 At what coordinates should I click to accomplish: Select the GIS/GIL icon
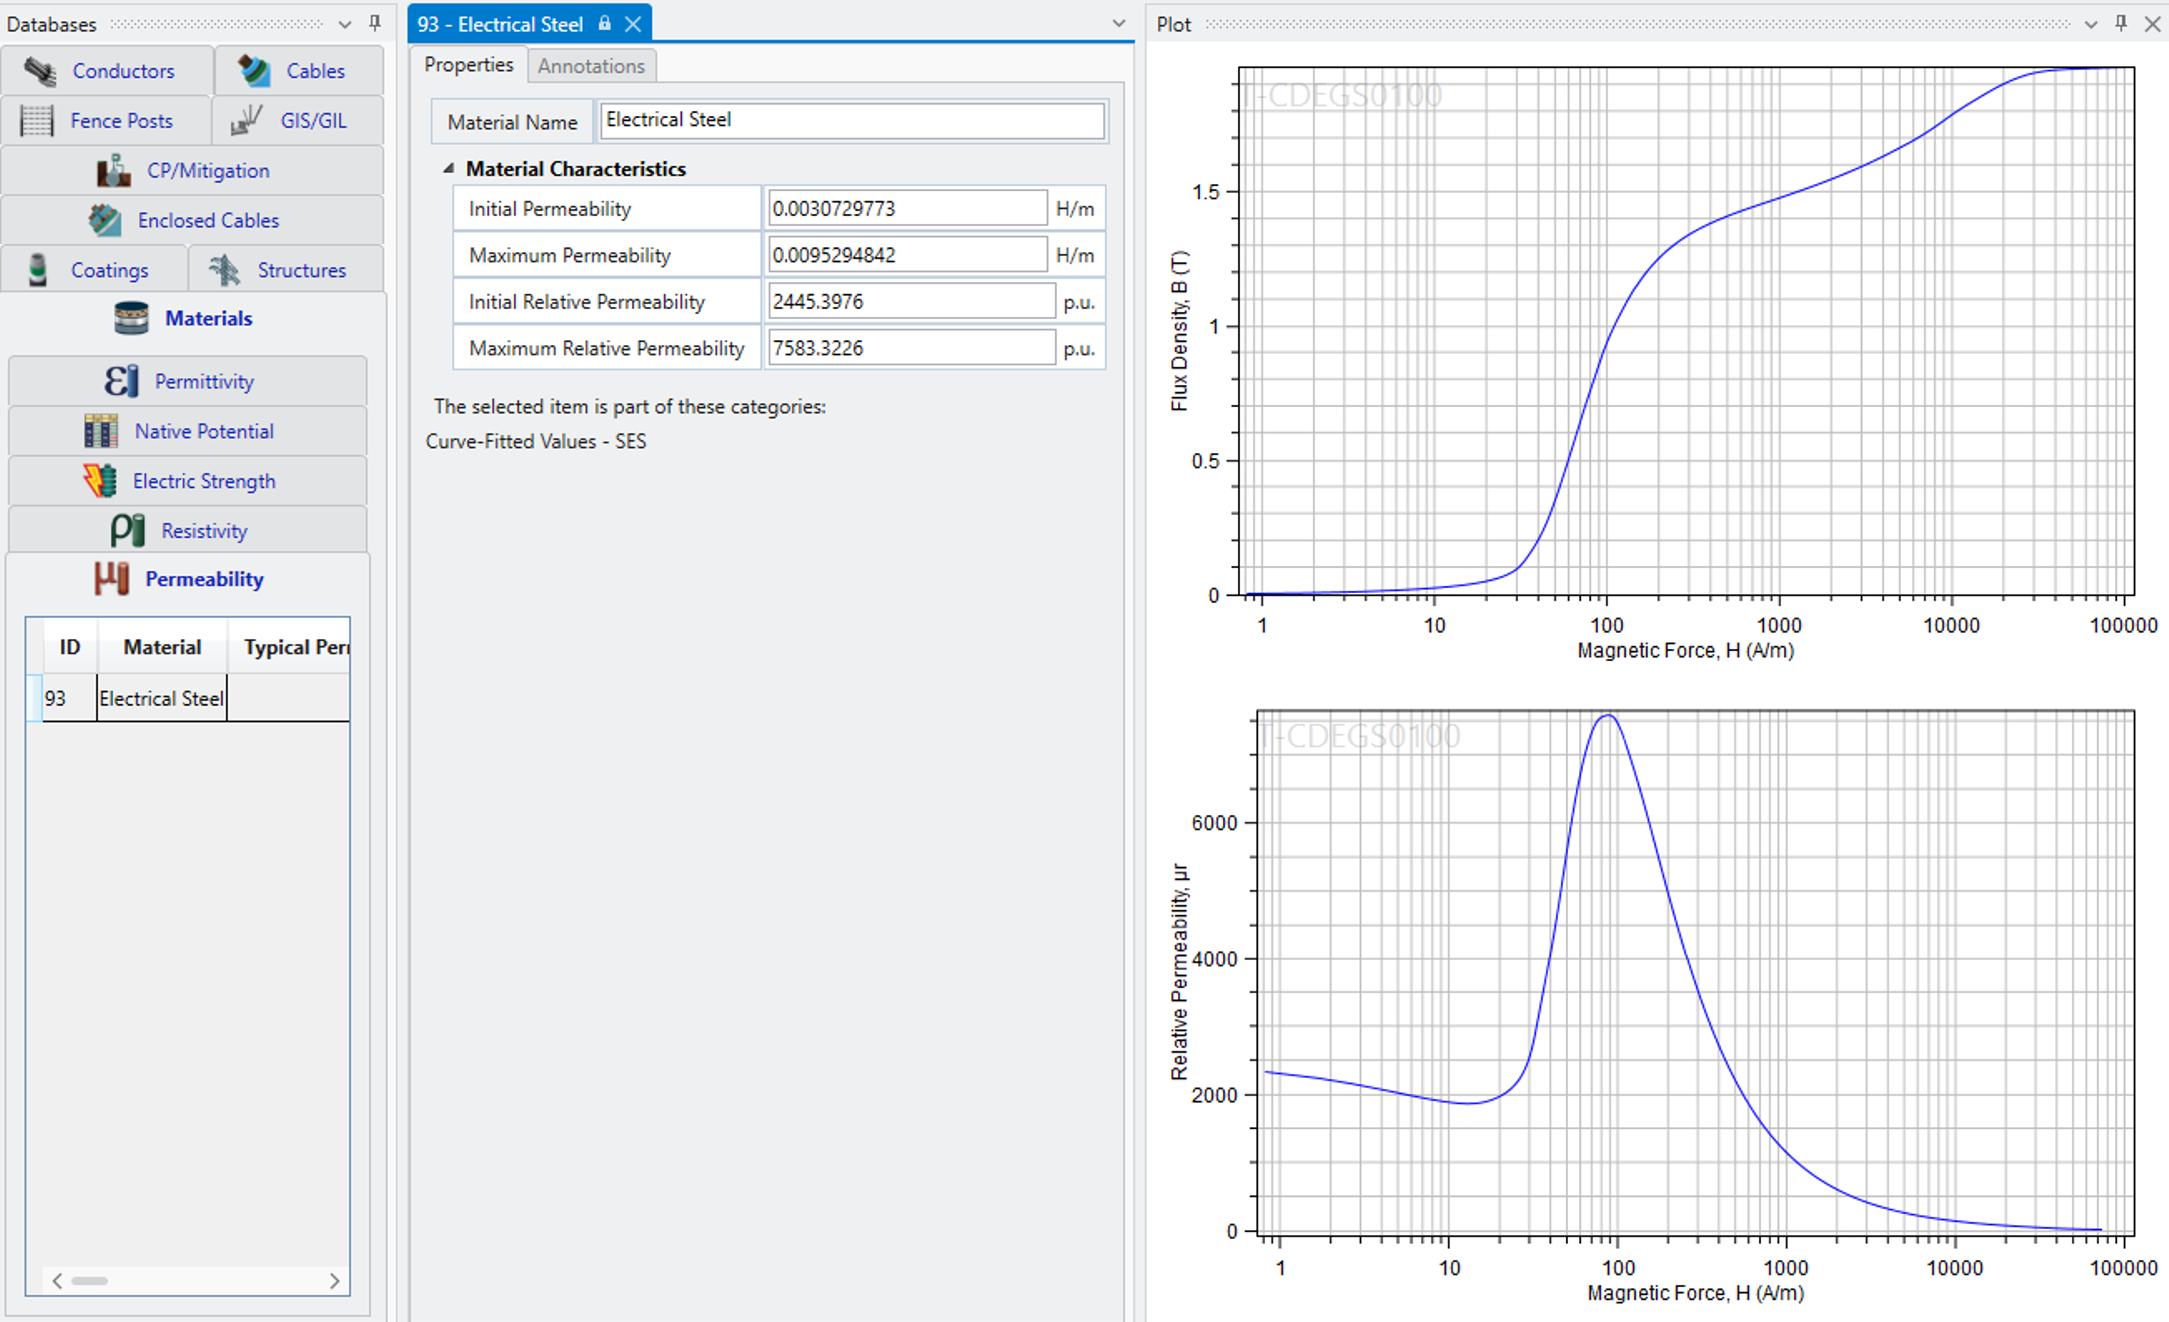coord(246,121)
